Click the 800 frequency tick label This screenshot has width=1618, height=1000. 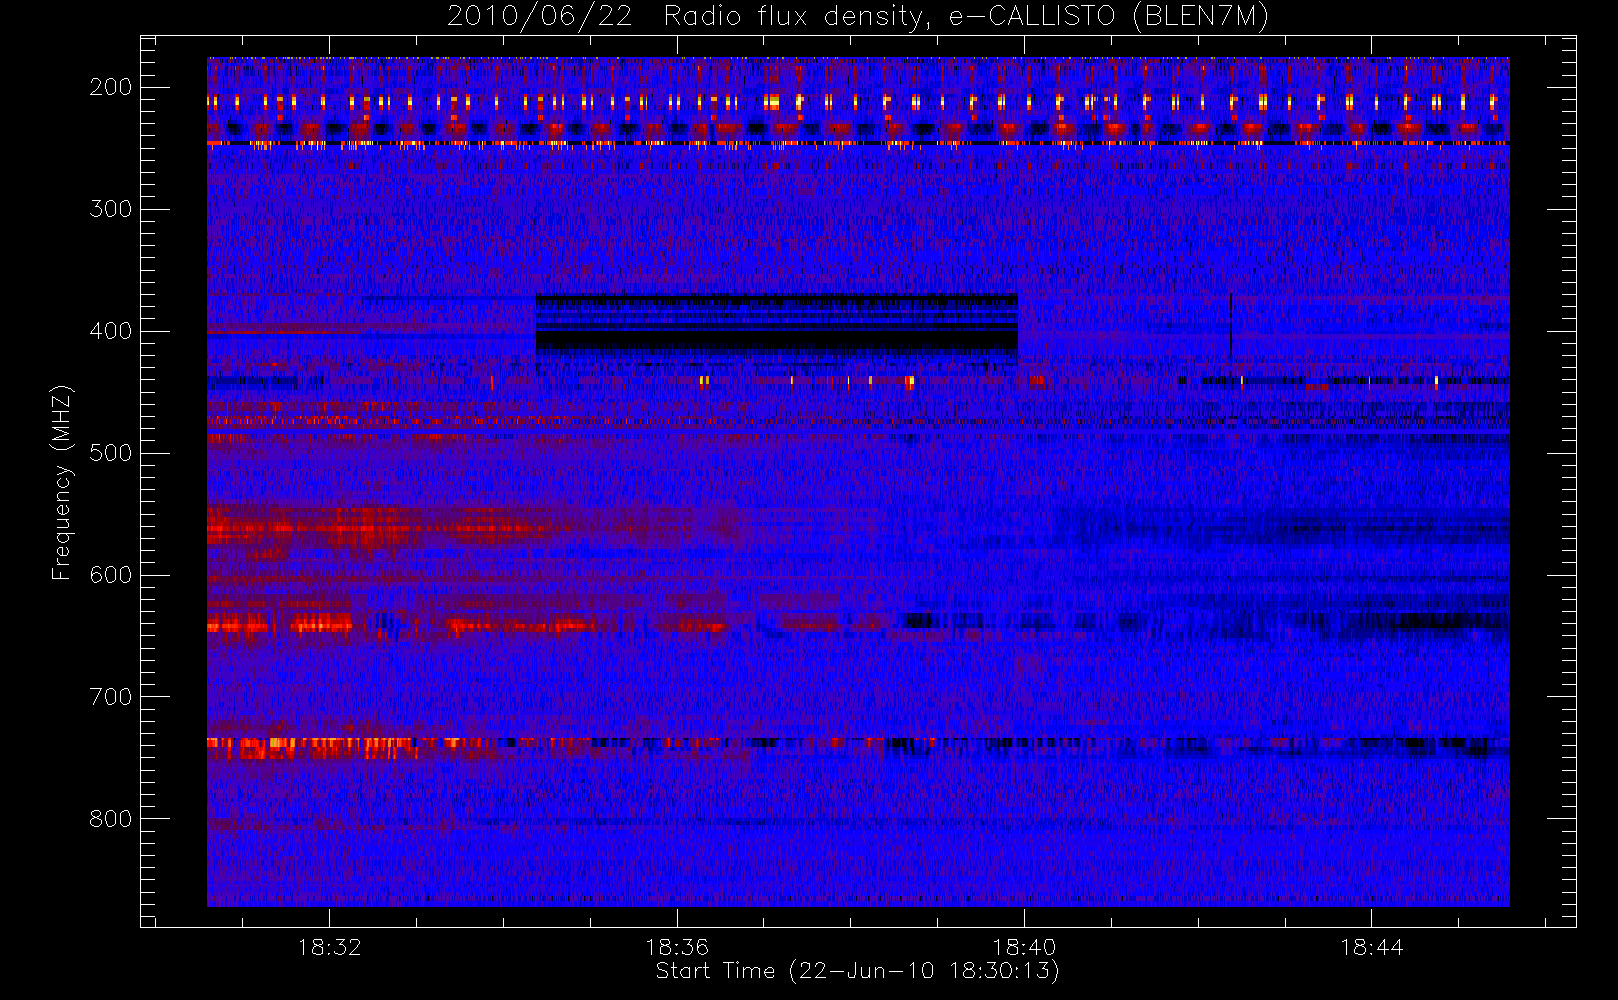[111, 819]
